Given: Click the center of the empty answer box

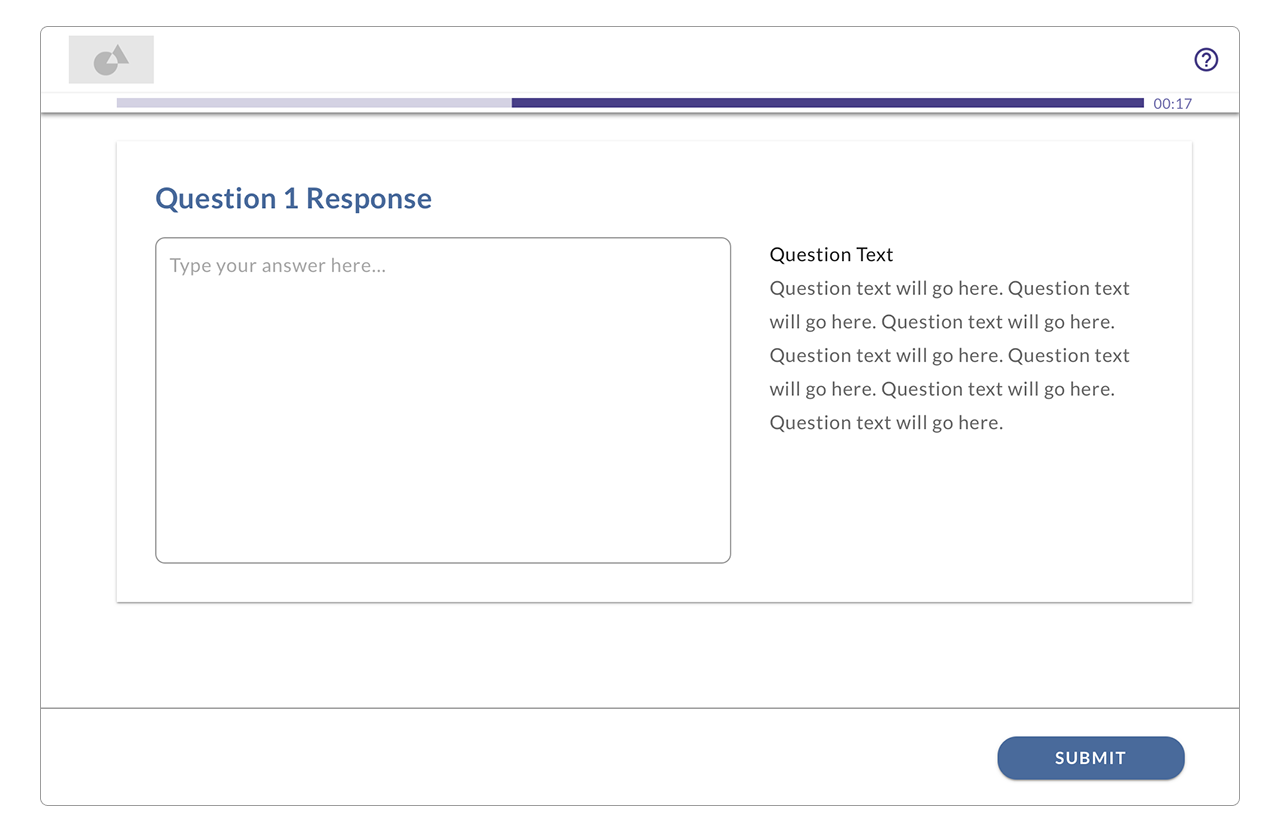Looking at the screenshot, I should click(443, 400).
